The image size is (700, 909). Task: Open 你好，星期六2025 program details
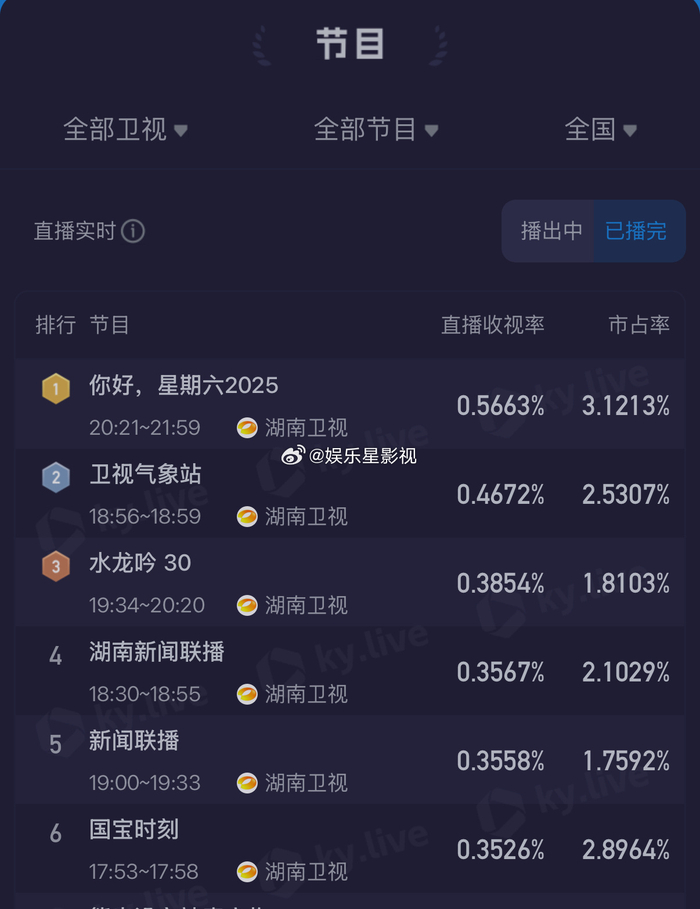(x=184, y=386)
